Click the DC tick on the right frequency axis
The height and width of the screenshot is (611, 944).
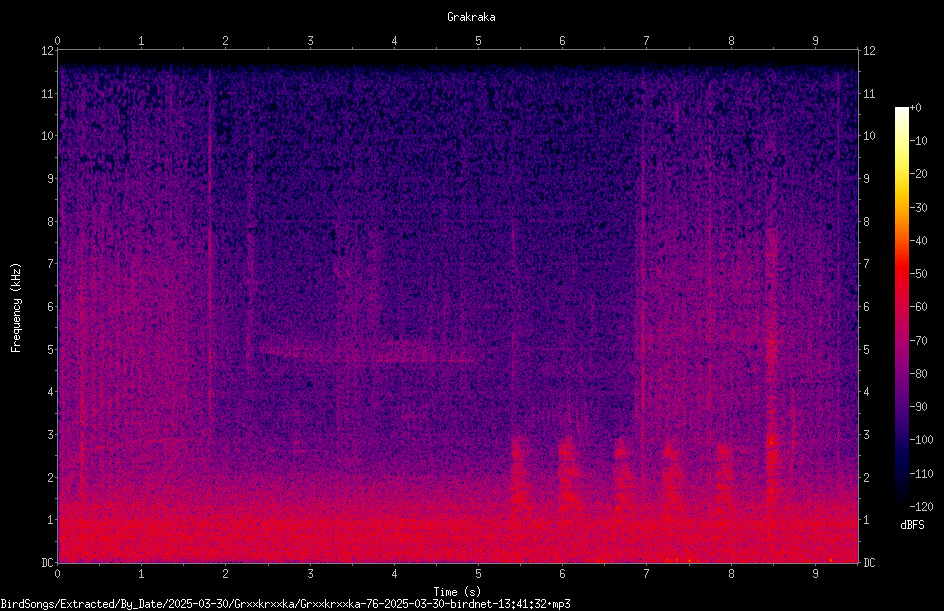pos(869,562)
